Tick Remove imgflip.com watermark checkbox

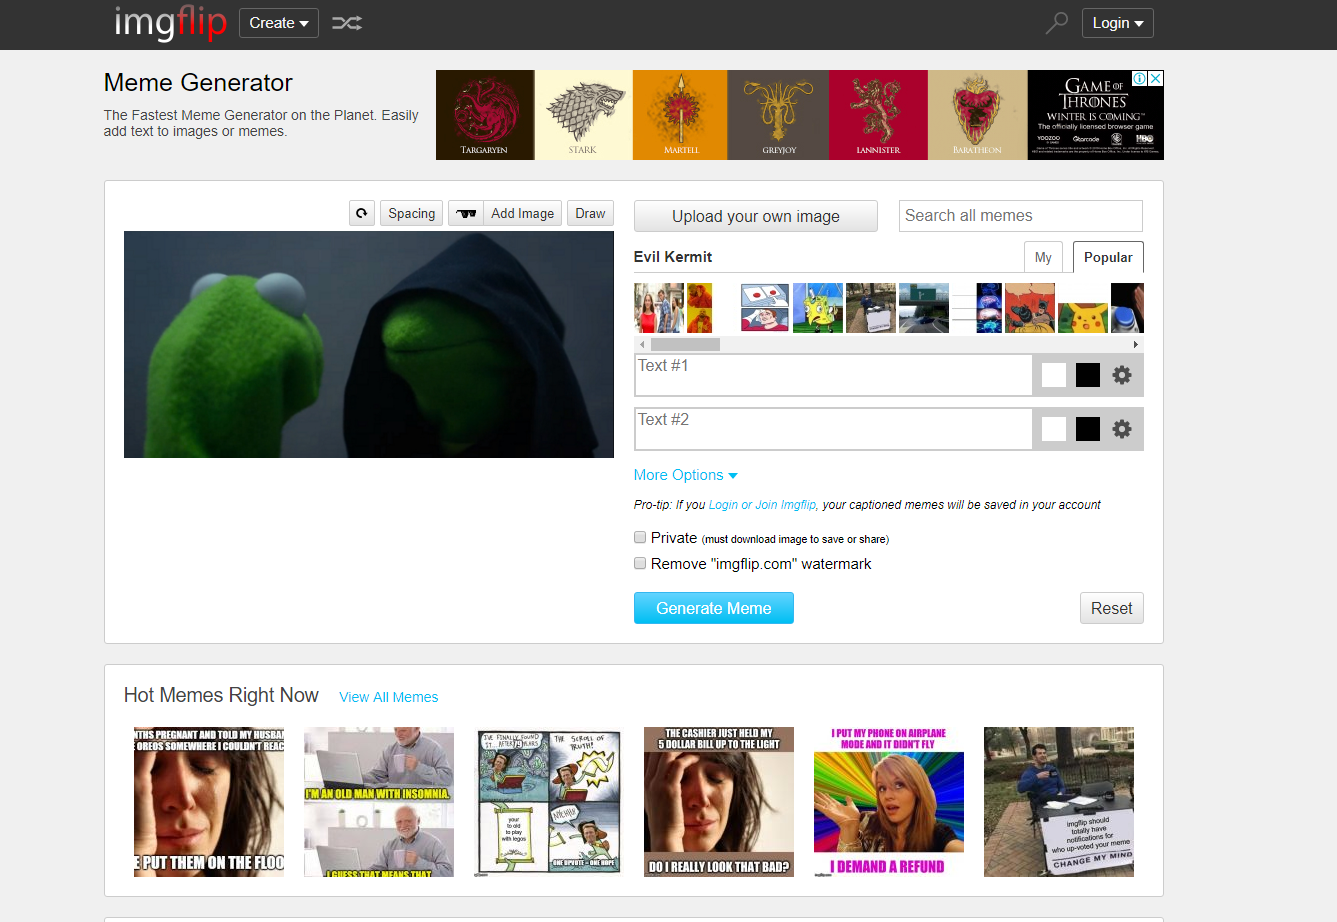640,563
